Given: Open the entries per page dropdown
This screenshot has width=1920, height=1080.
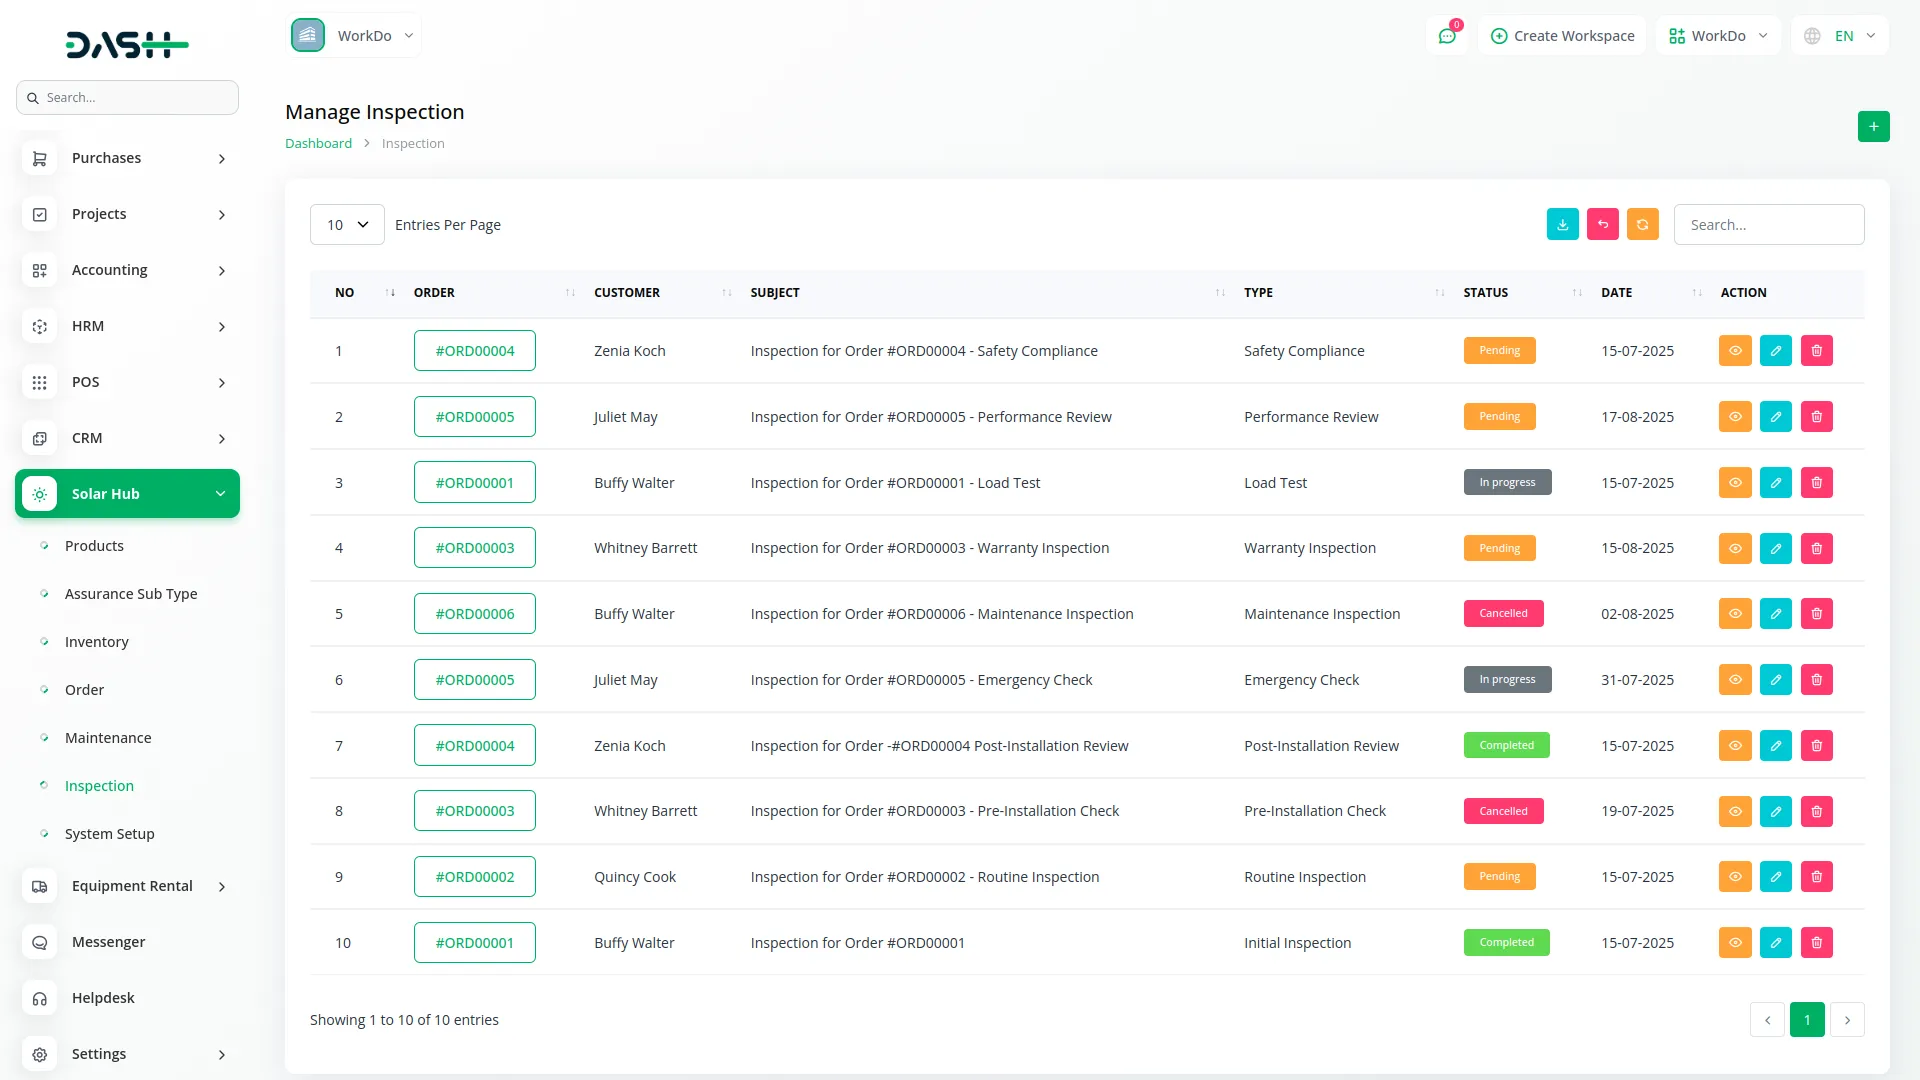Looking at the screenshot, I should 347,225.
